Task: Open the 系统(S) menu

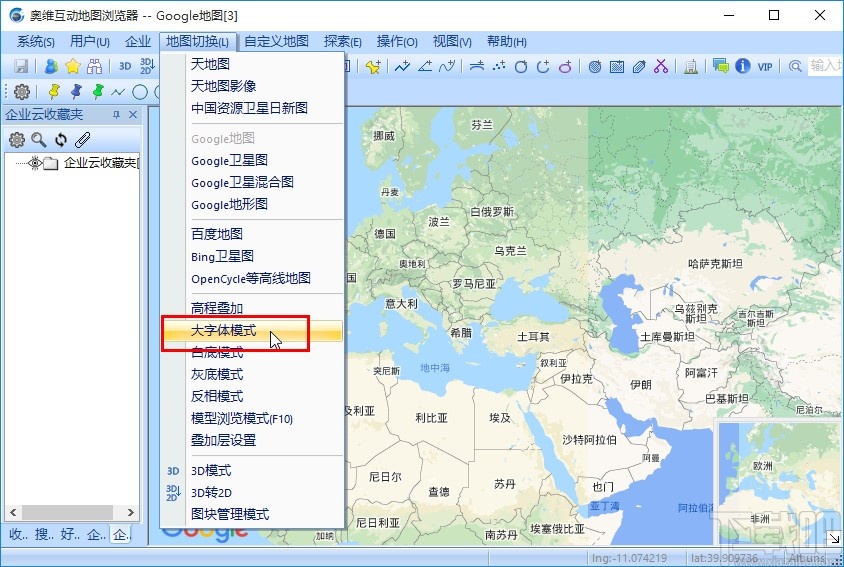Action: [36, 41]
